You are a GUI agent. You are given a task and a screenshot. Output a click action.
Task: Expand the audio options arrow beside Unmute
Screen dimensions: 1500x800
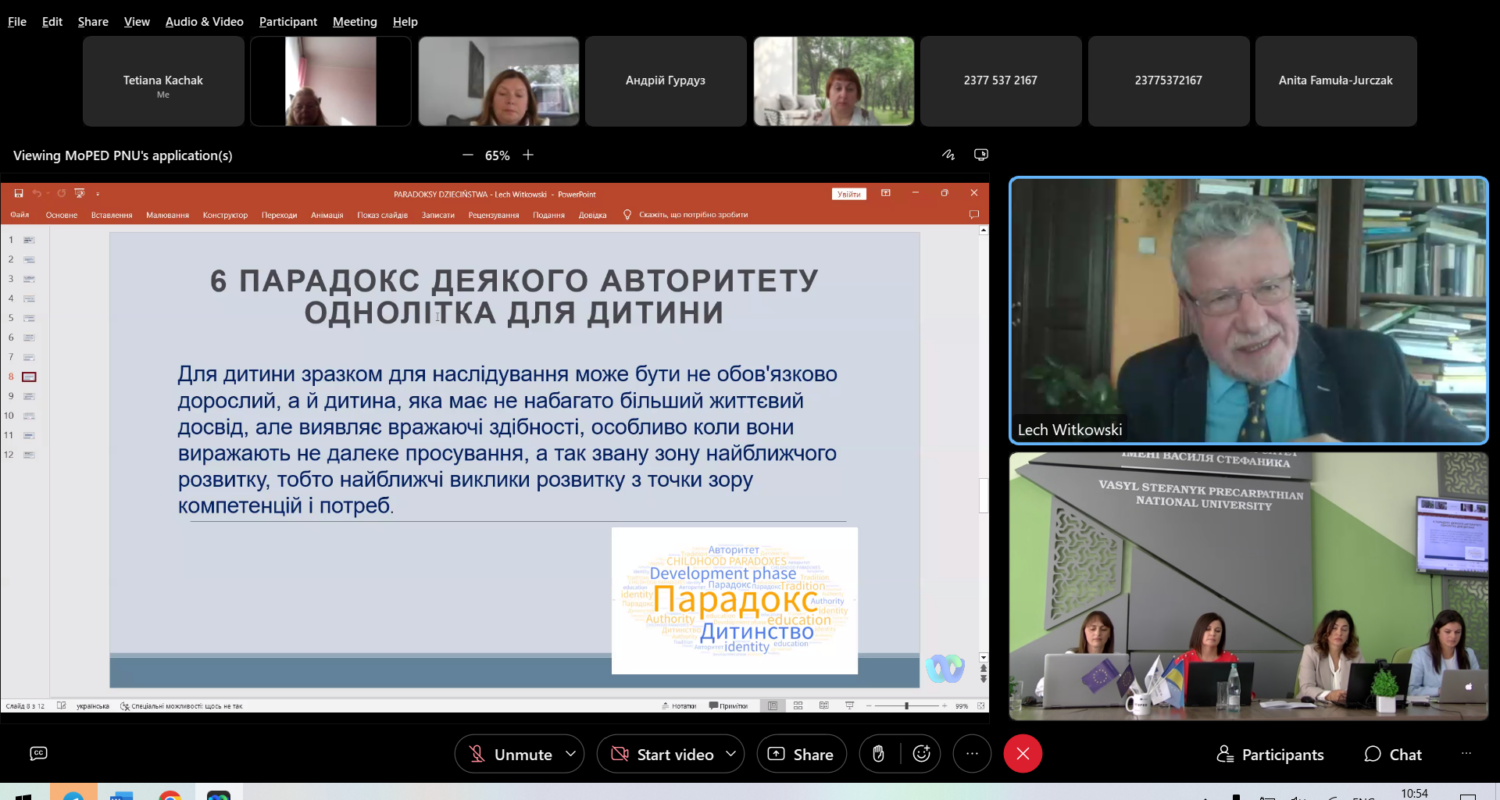click(x=571, y=754)
